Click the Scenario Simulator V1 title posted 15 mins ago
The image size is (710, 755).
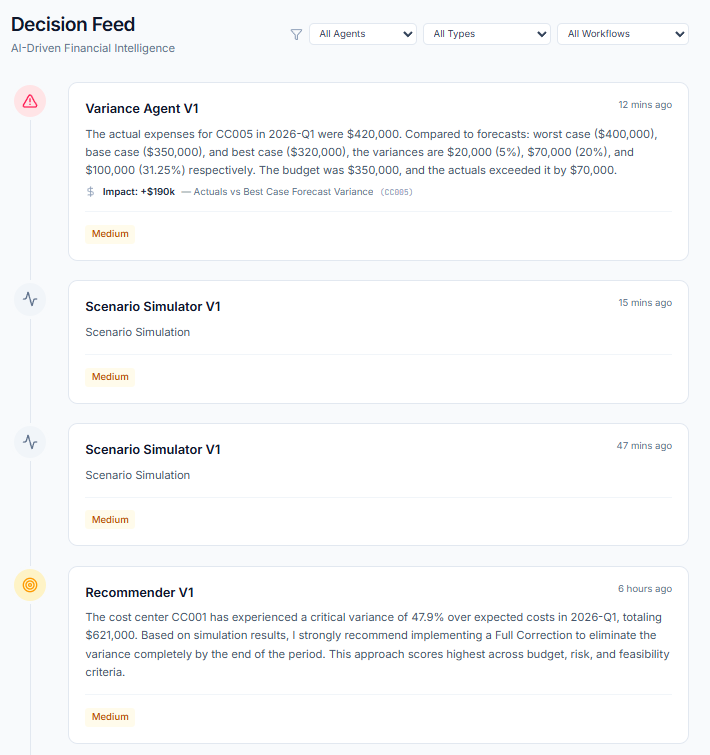pos(153,307)
